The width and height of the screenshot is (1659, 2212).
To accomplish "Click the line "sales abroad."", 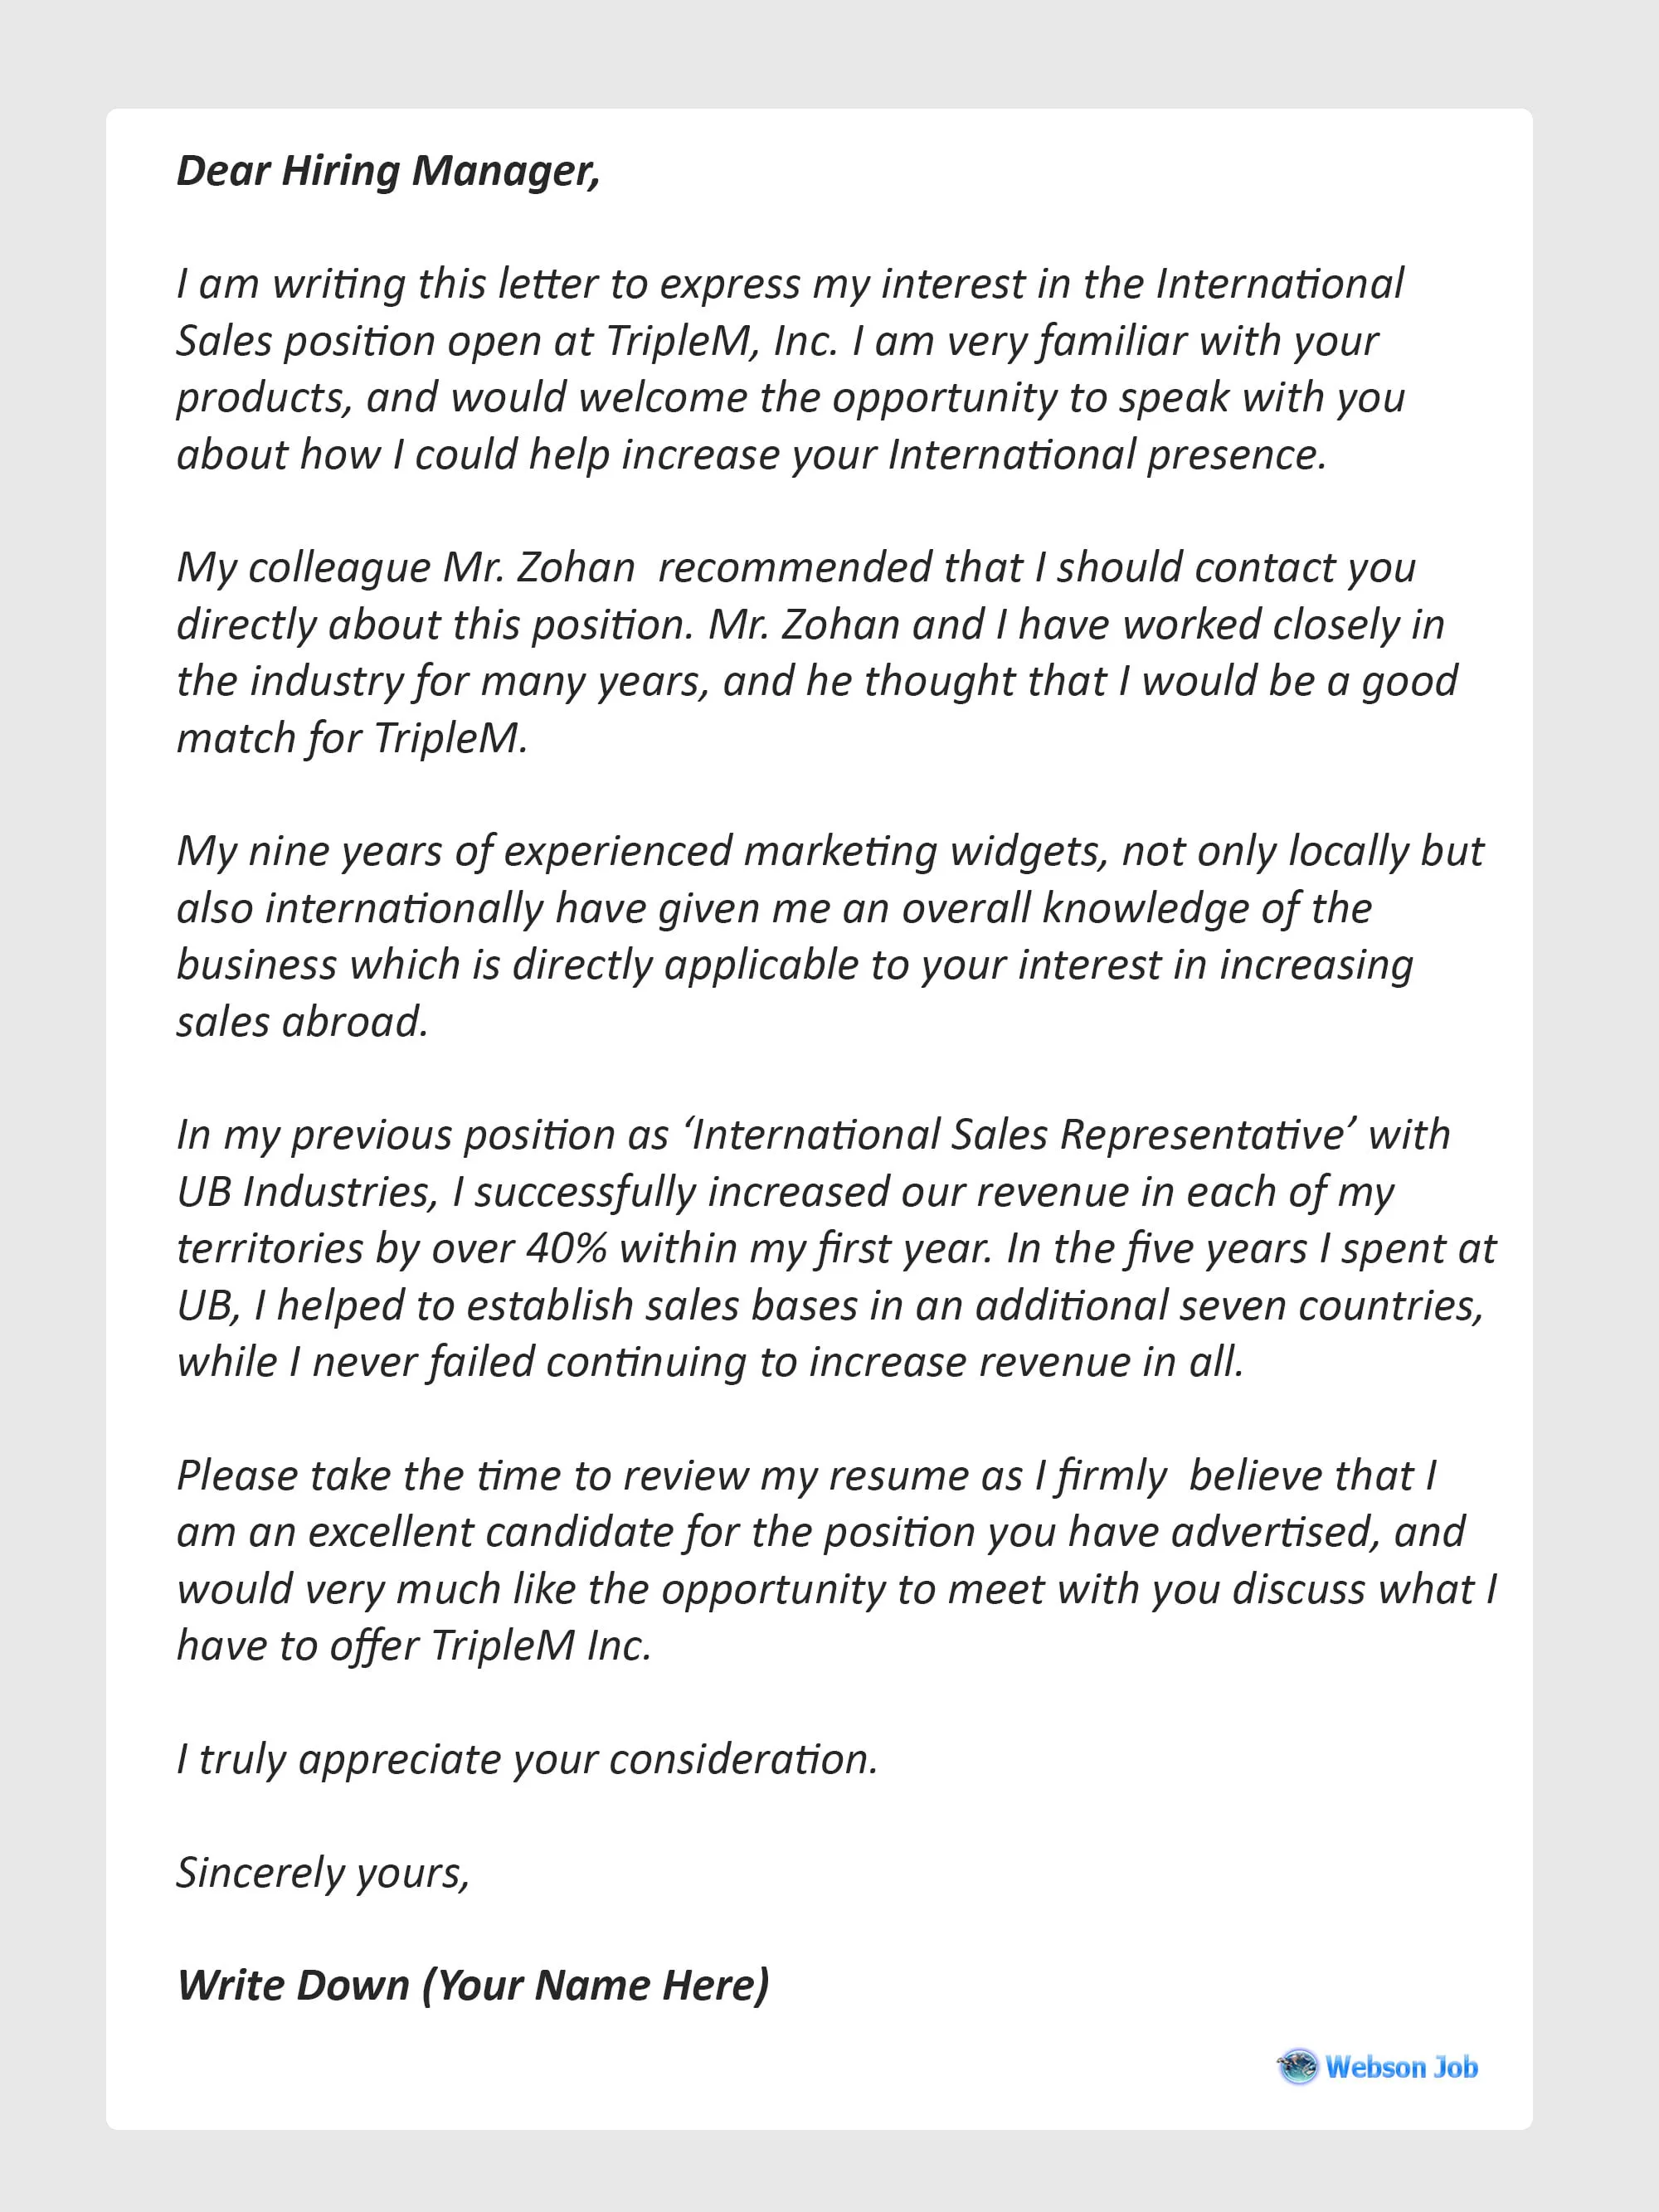I will 302,1021.
